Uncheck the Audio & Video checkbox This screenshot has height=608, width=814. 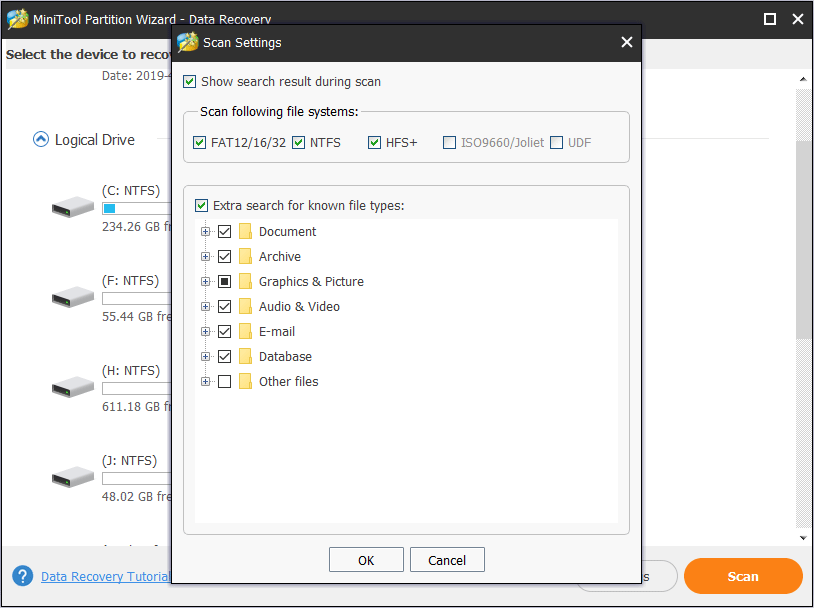(x=224, y=306)
